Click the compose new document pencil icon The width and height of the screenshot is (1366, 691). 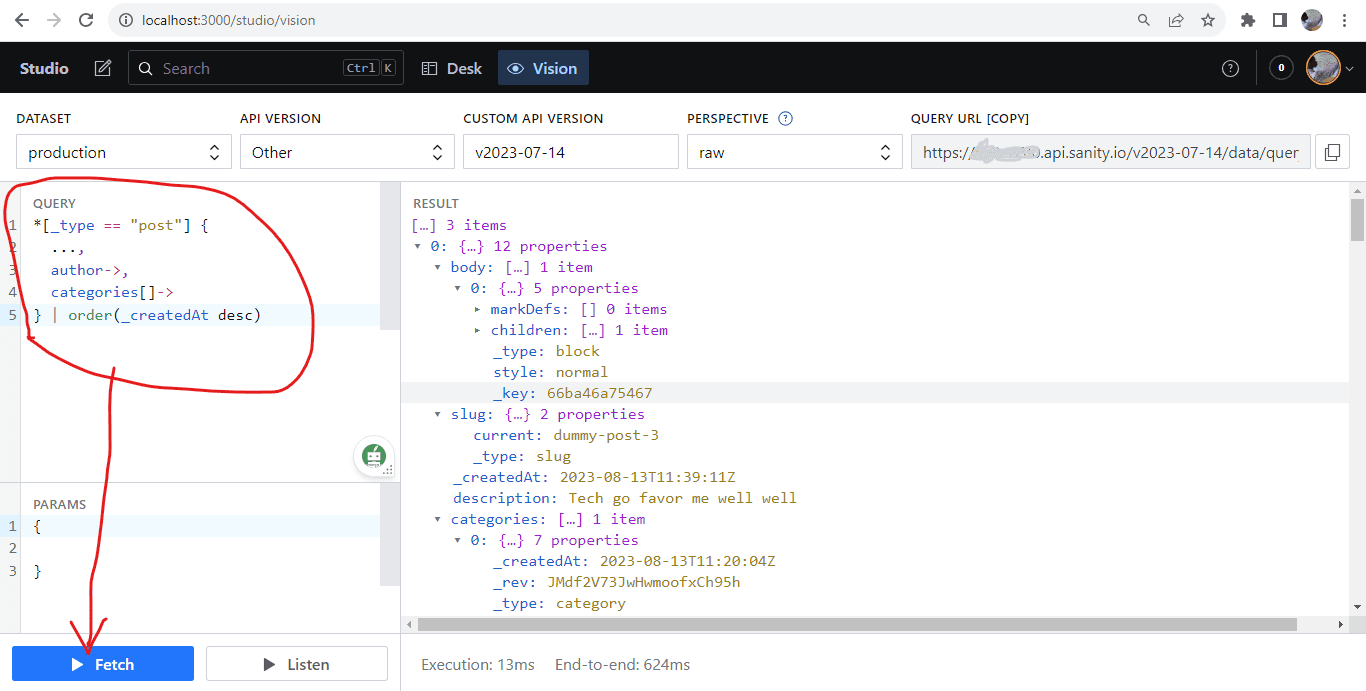click(103, 68)
